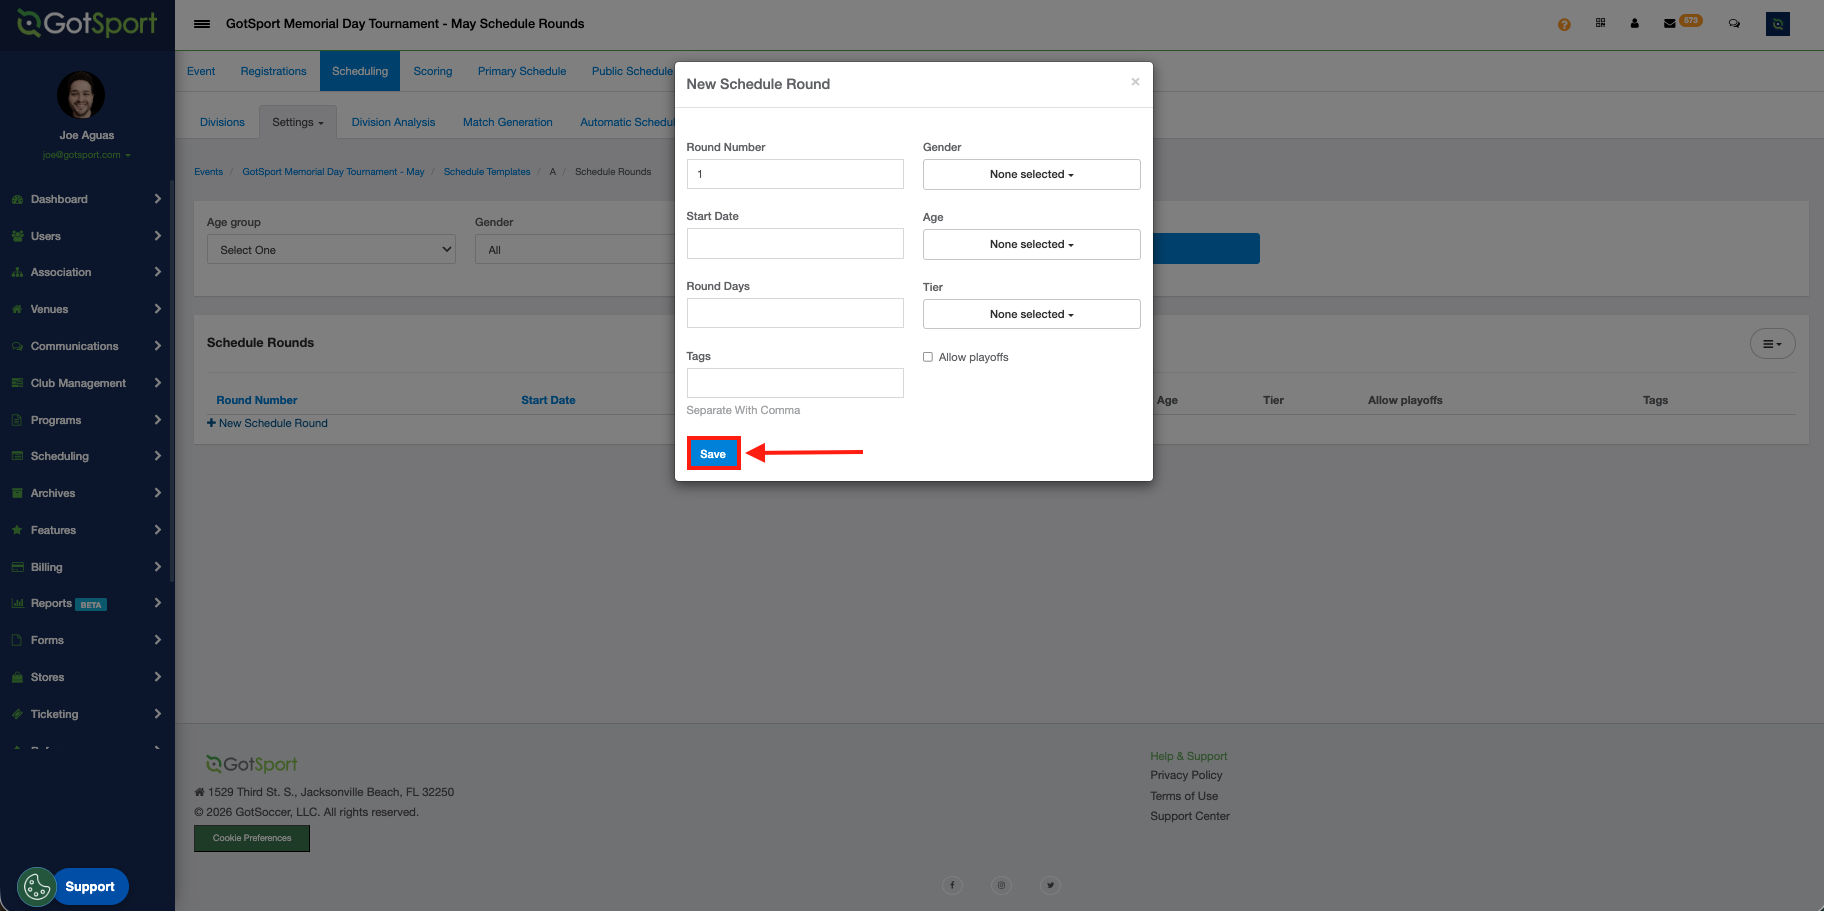Click into the Start Date field

coord(795,244)
